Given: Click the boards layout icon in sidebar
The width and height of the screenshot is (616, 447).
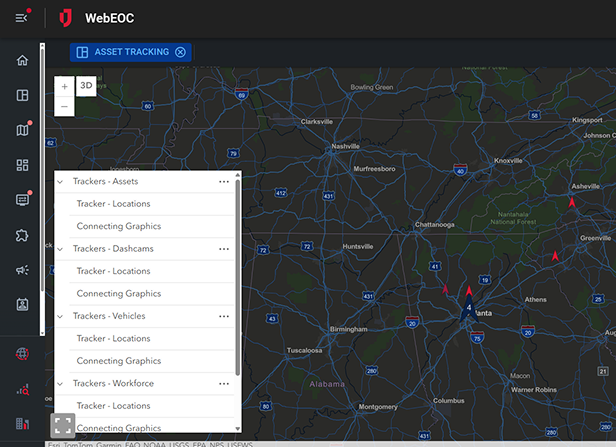Looking at the screenshot, I should (22, 96).
